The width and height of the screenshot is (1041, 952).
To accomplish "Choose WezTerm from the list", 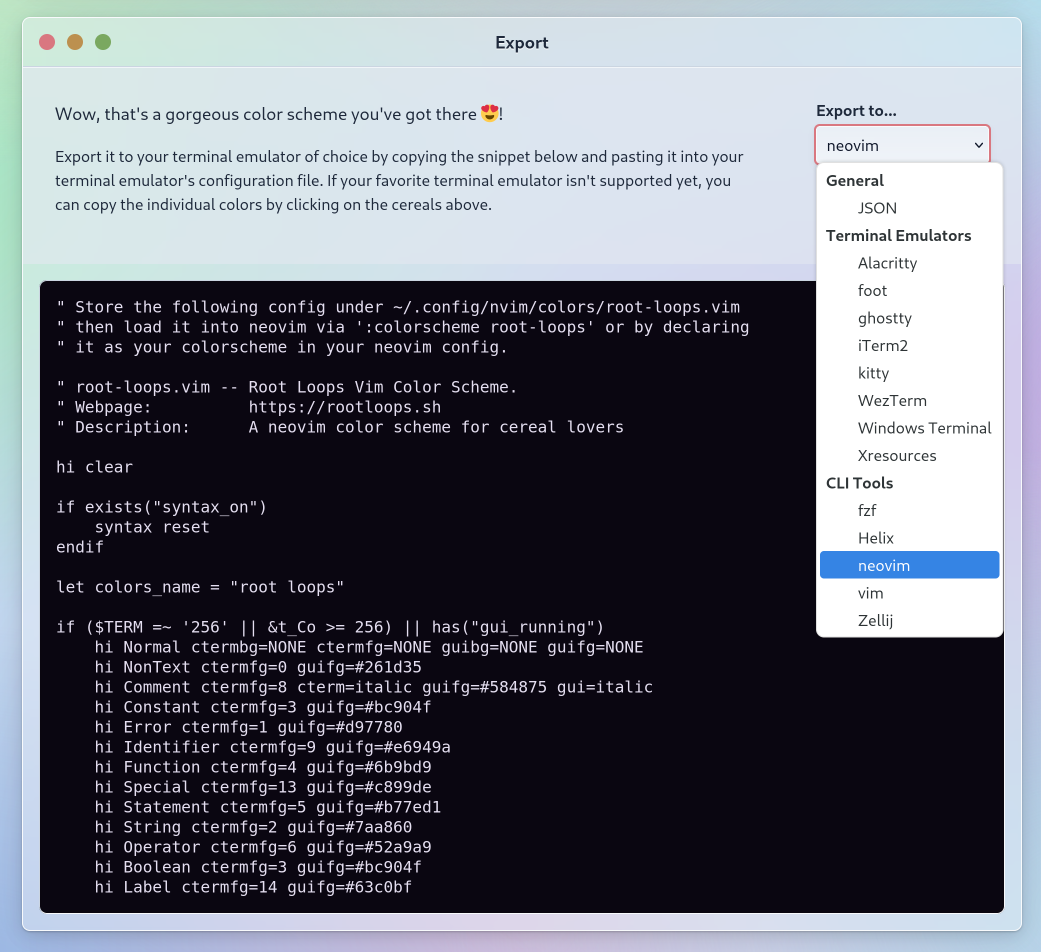I will (x=892, y=400).
